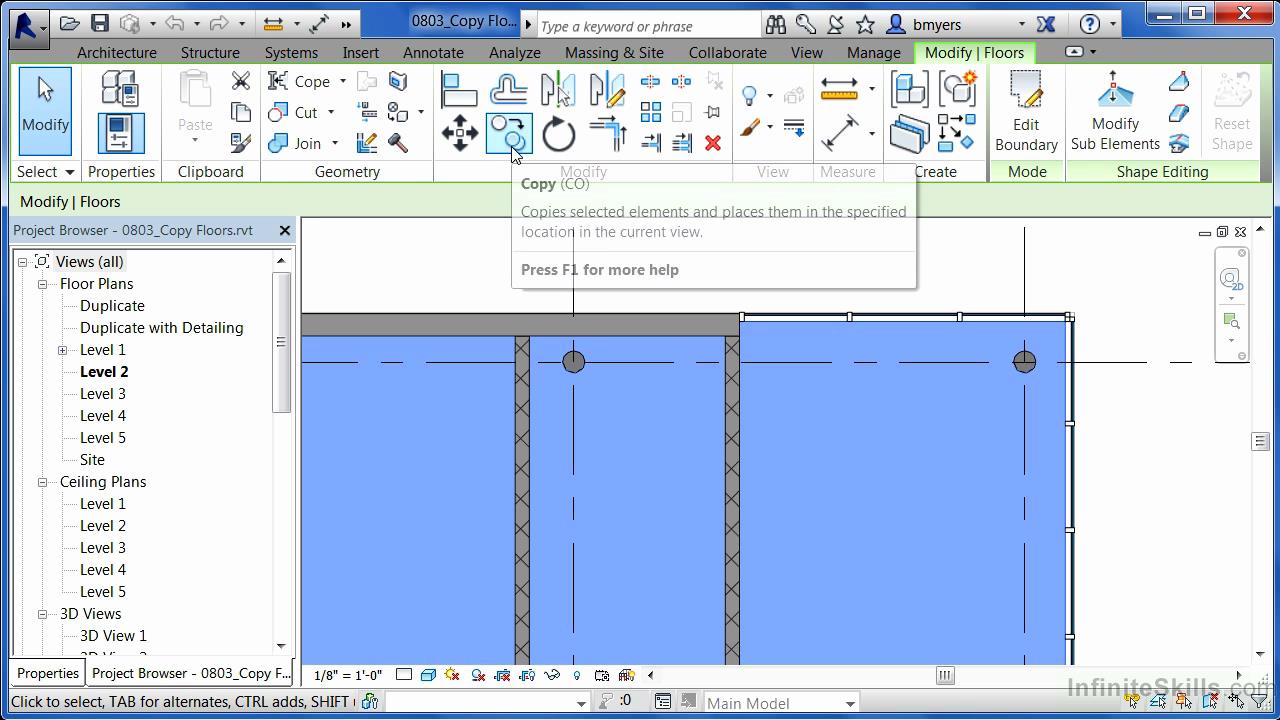Viewport: 1280px width, 720px height.
Task: Open the Site floor plan
Action: tap(92, 460)
